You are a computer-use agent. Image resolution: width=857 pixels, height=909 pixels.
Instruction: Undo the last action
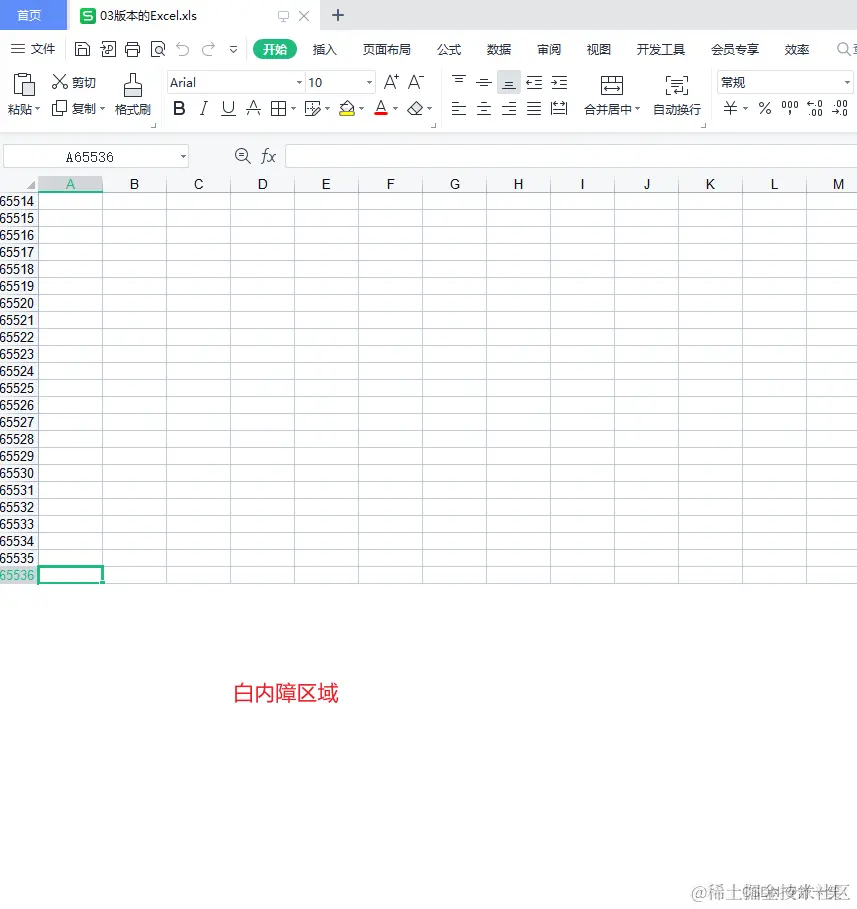click(x=183, y=49)
